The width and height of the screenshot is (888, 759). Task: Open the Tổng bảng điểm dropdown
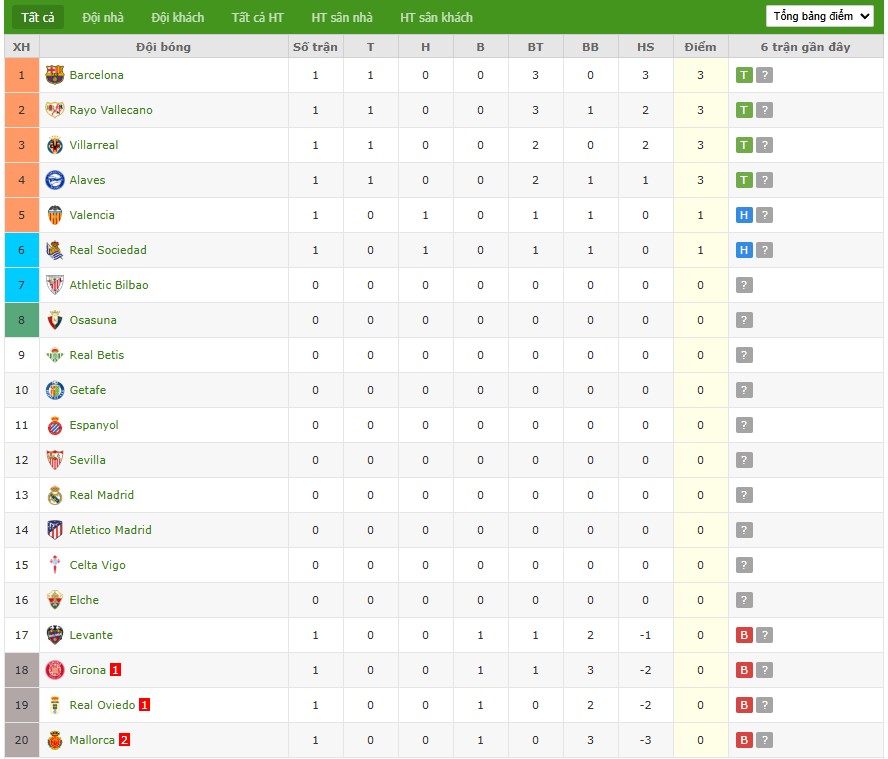tap(820, 16)
